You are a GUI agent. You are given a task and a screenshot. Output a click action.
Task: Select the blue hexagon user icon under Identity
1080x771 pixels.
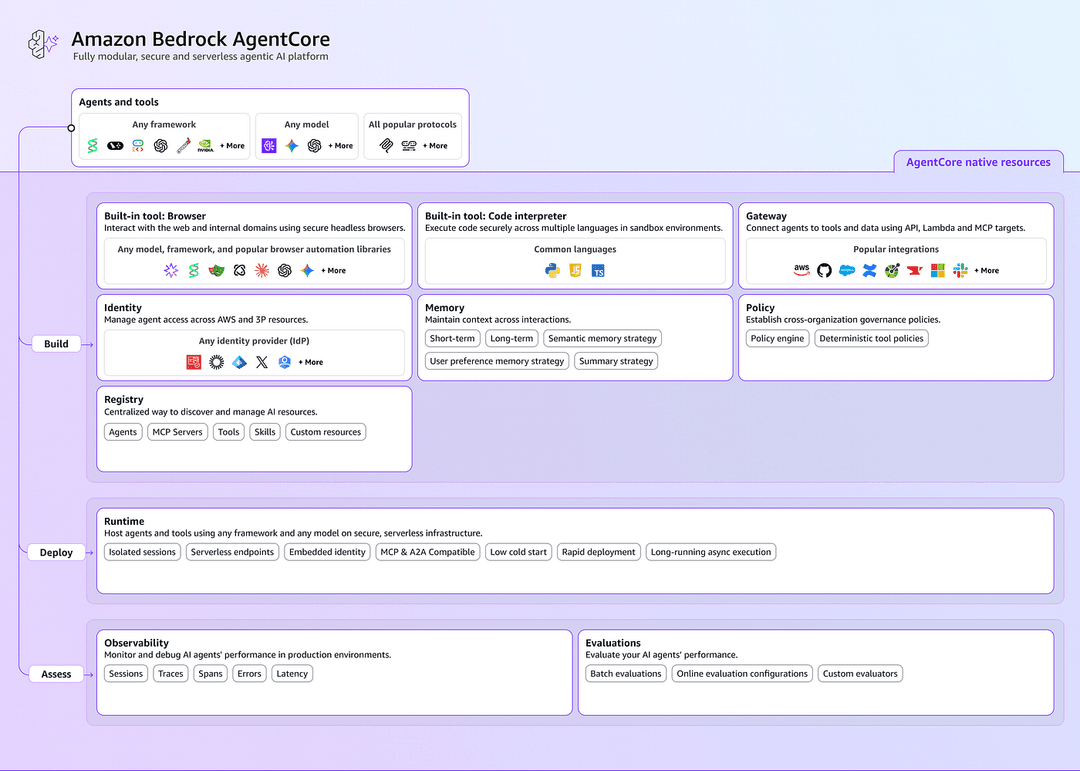click(x=284, y=362)
